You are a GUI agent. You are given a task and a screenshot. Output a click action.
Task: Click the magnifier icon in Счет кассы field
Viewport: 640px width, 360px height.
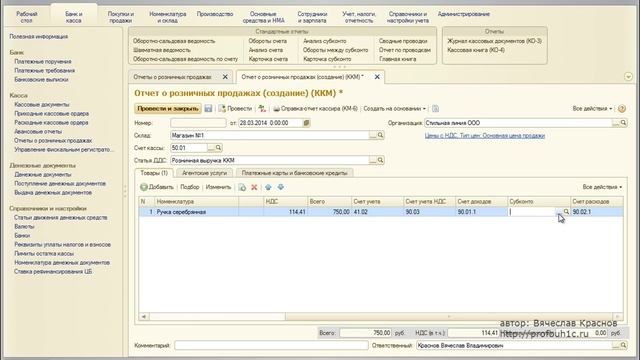click(x=218, y=148)
